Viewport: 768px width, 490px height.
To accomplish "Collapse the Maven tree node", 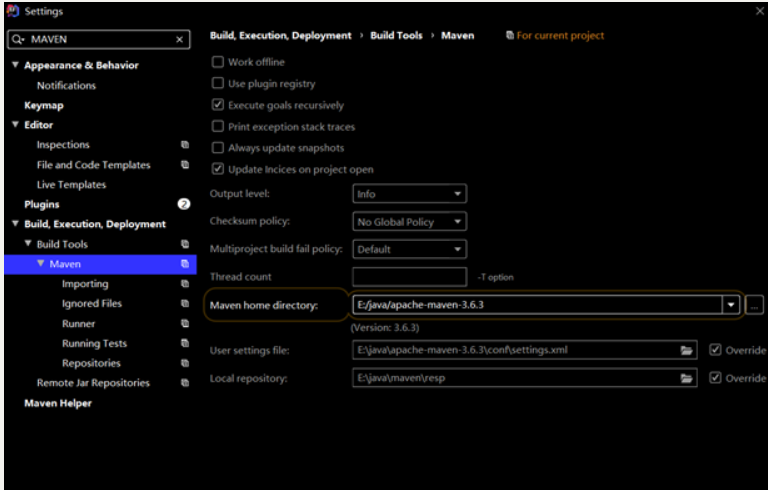I will coord(41,263).
